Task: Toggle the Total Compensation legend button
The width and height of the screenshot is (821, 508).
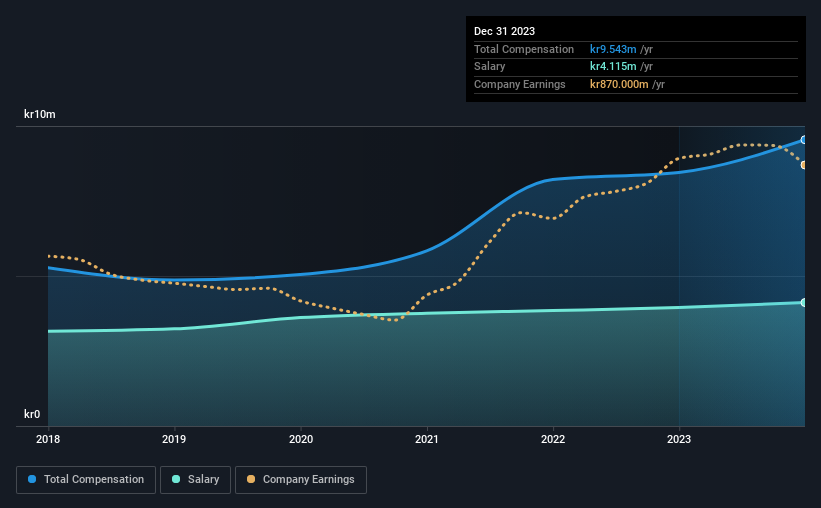Action: [x=86, y=480]
